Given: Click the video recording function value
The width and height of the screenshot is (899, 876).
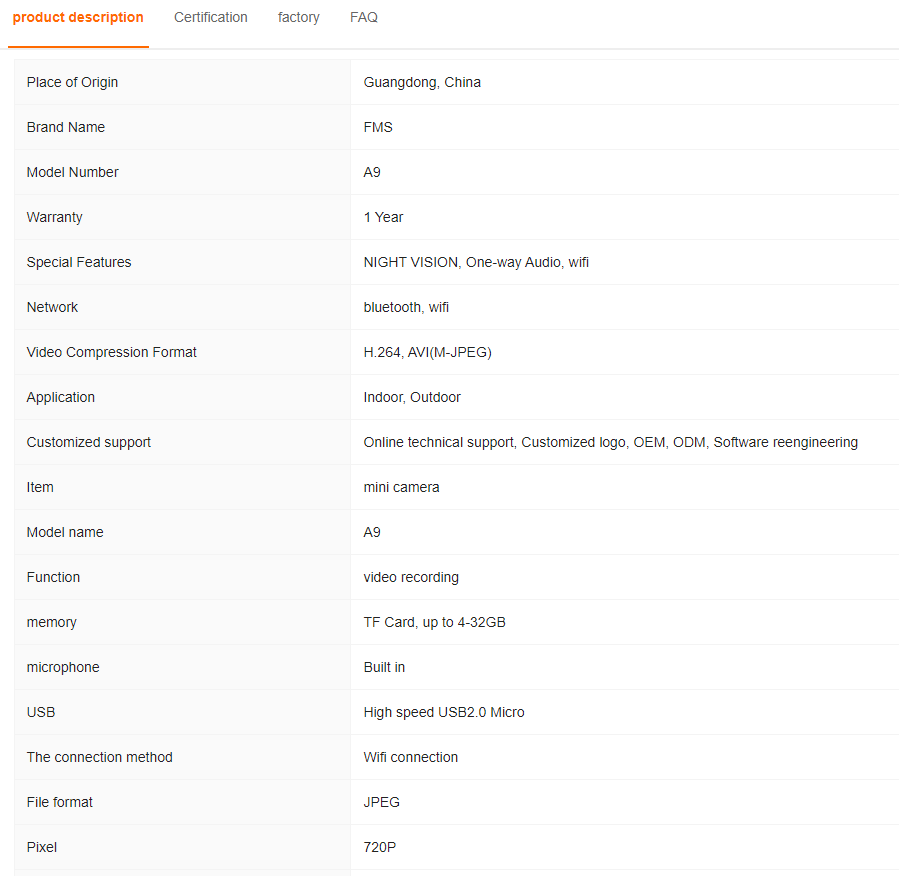Looking at the screenshot, I should click(x=411, y=577).
